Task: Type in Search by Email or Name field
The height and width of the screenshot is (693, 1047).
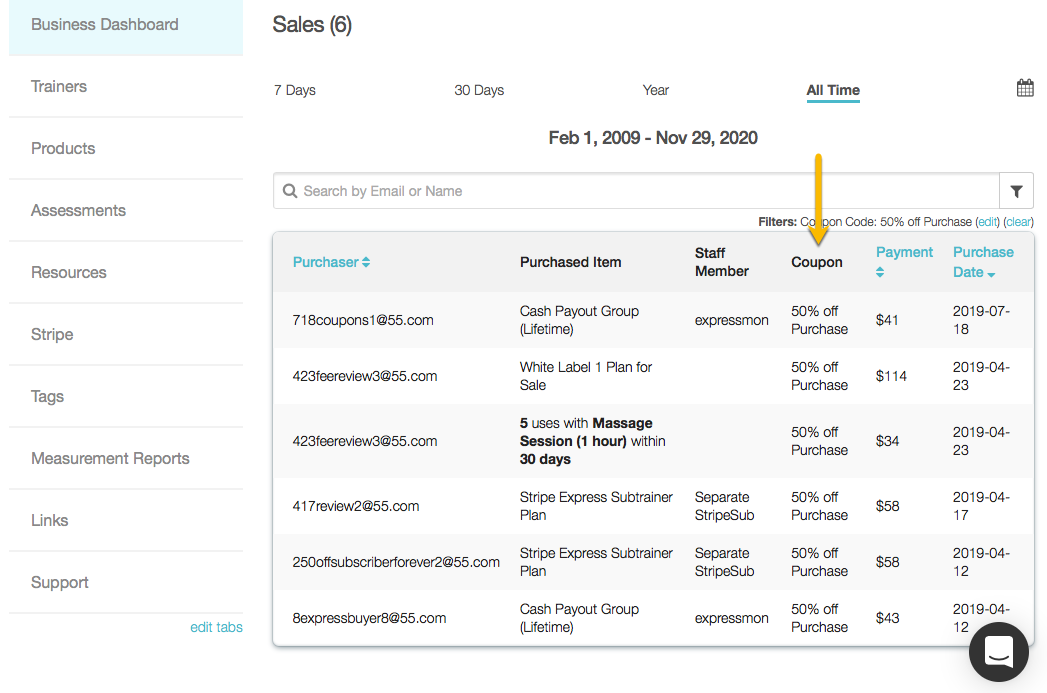Action: 640,191
